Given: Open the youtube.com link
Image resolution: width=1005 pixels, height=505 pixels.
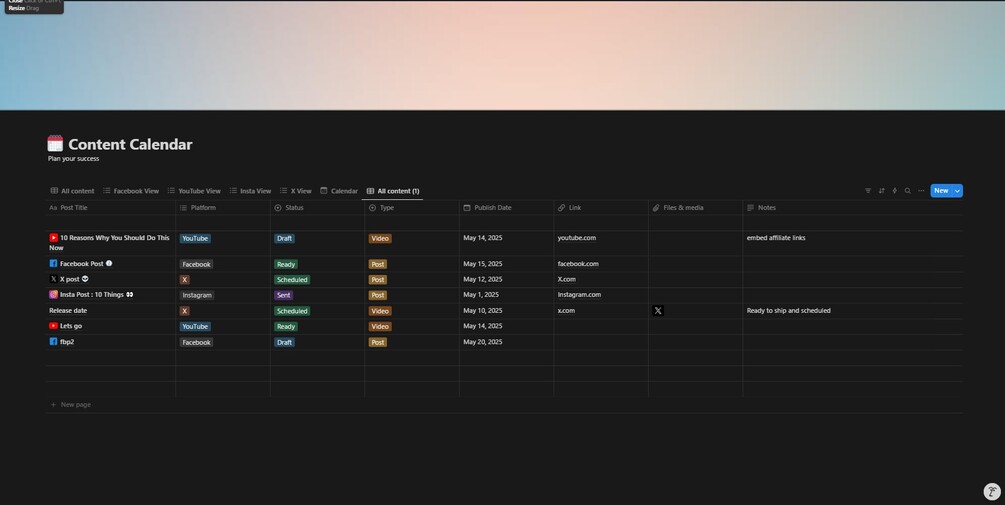Looking at the screenshot, I should click(577, 238).
